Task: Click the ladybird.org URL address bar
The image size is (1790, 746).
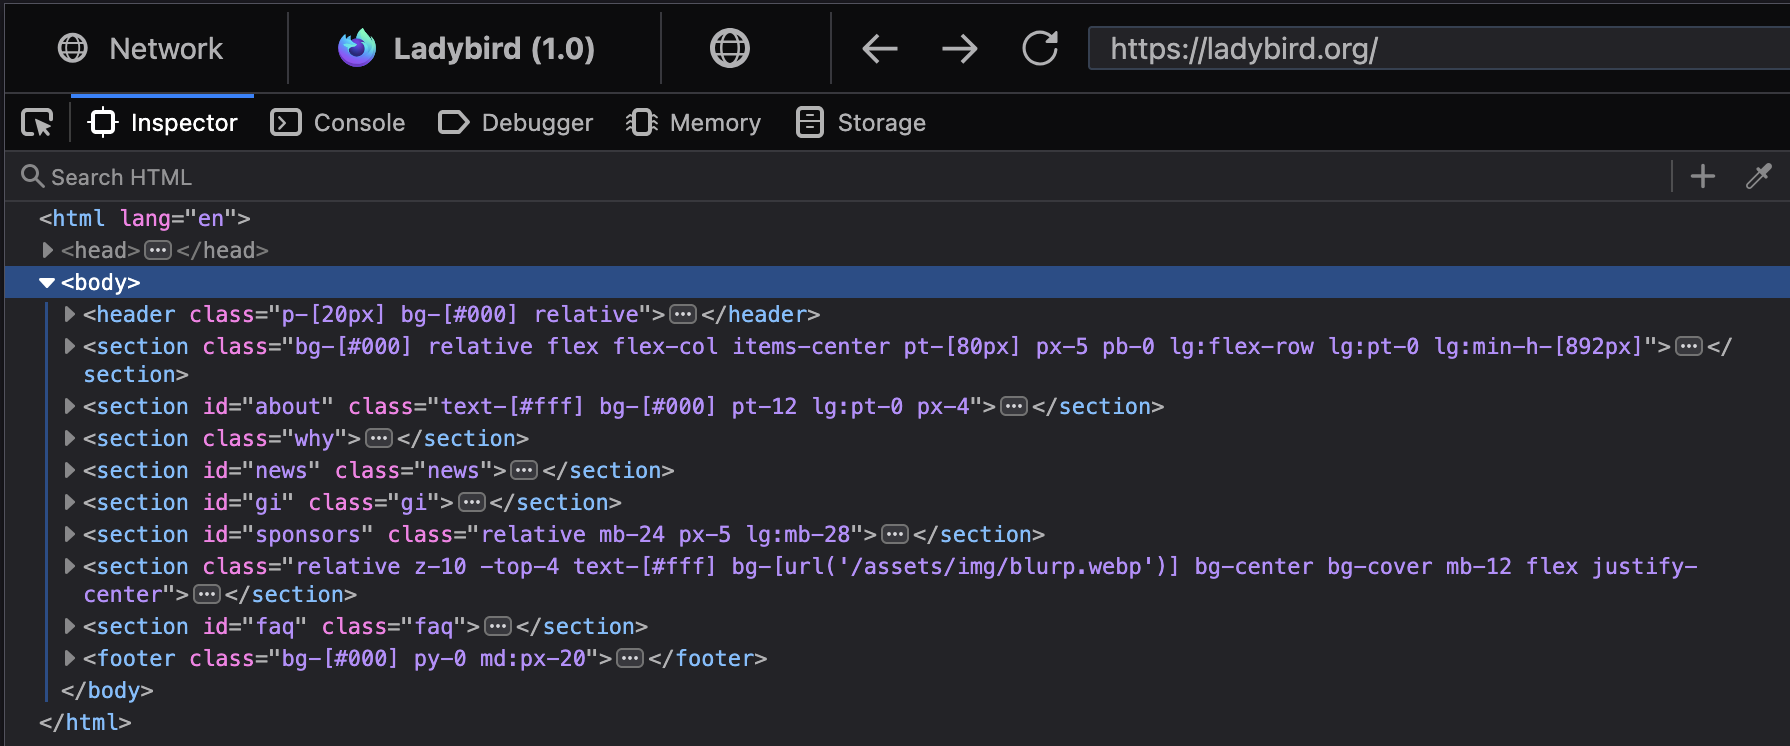Action: point(1400,48)
